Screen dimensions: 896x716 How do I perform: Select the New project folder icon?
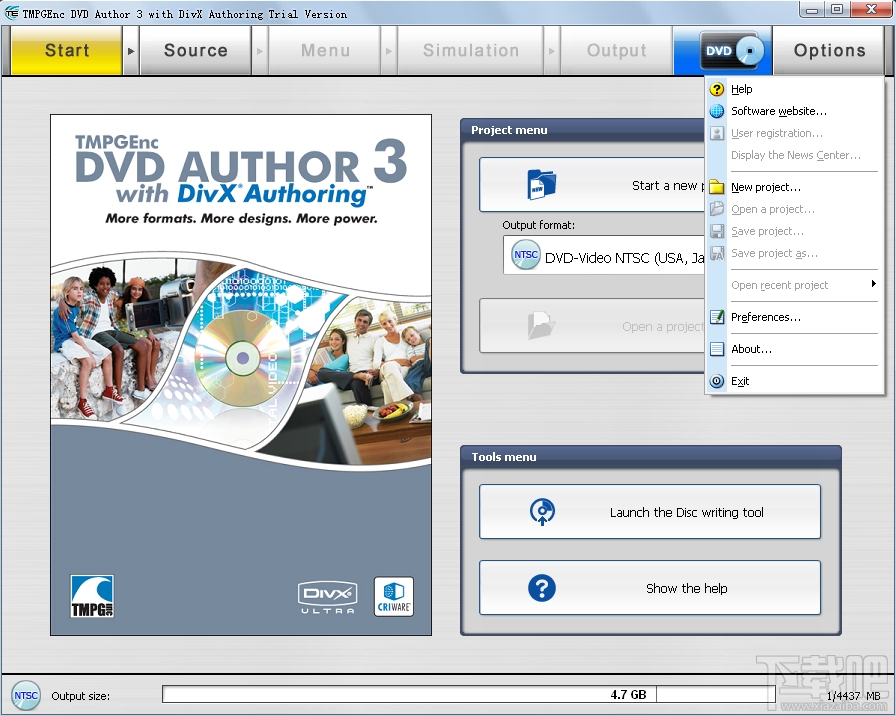718,187
